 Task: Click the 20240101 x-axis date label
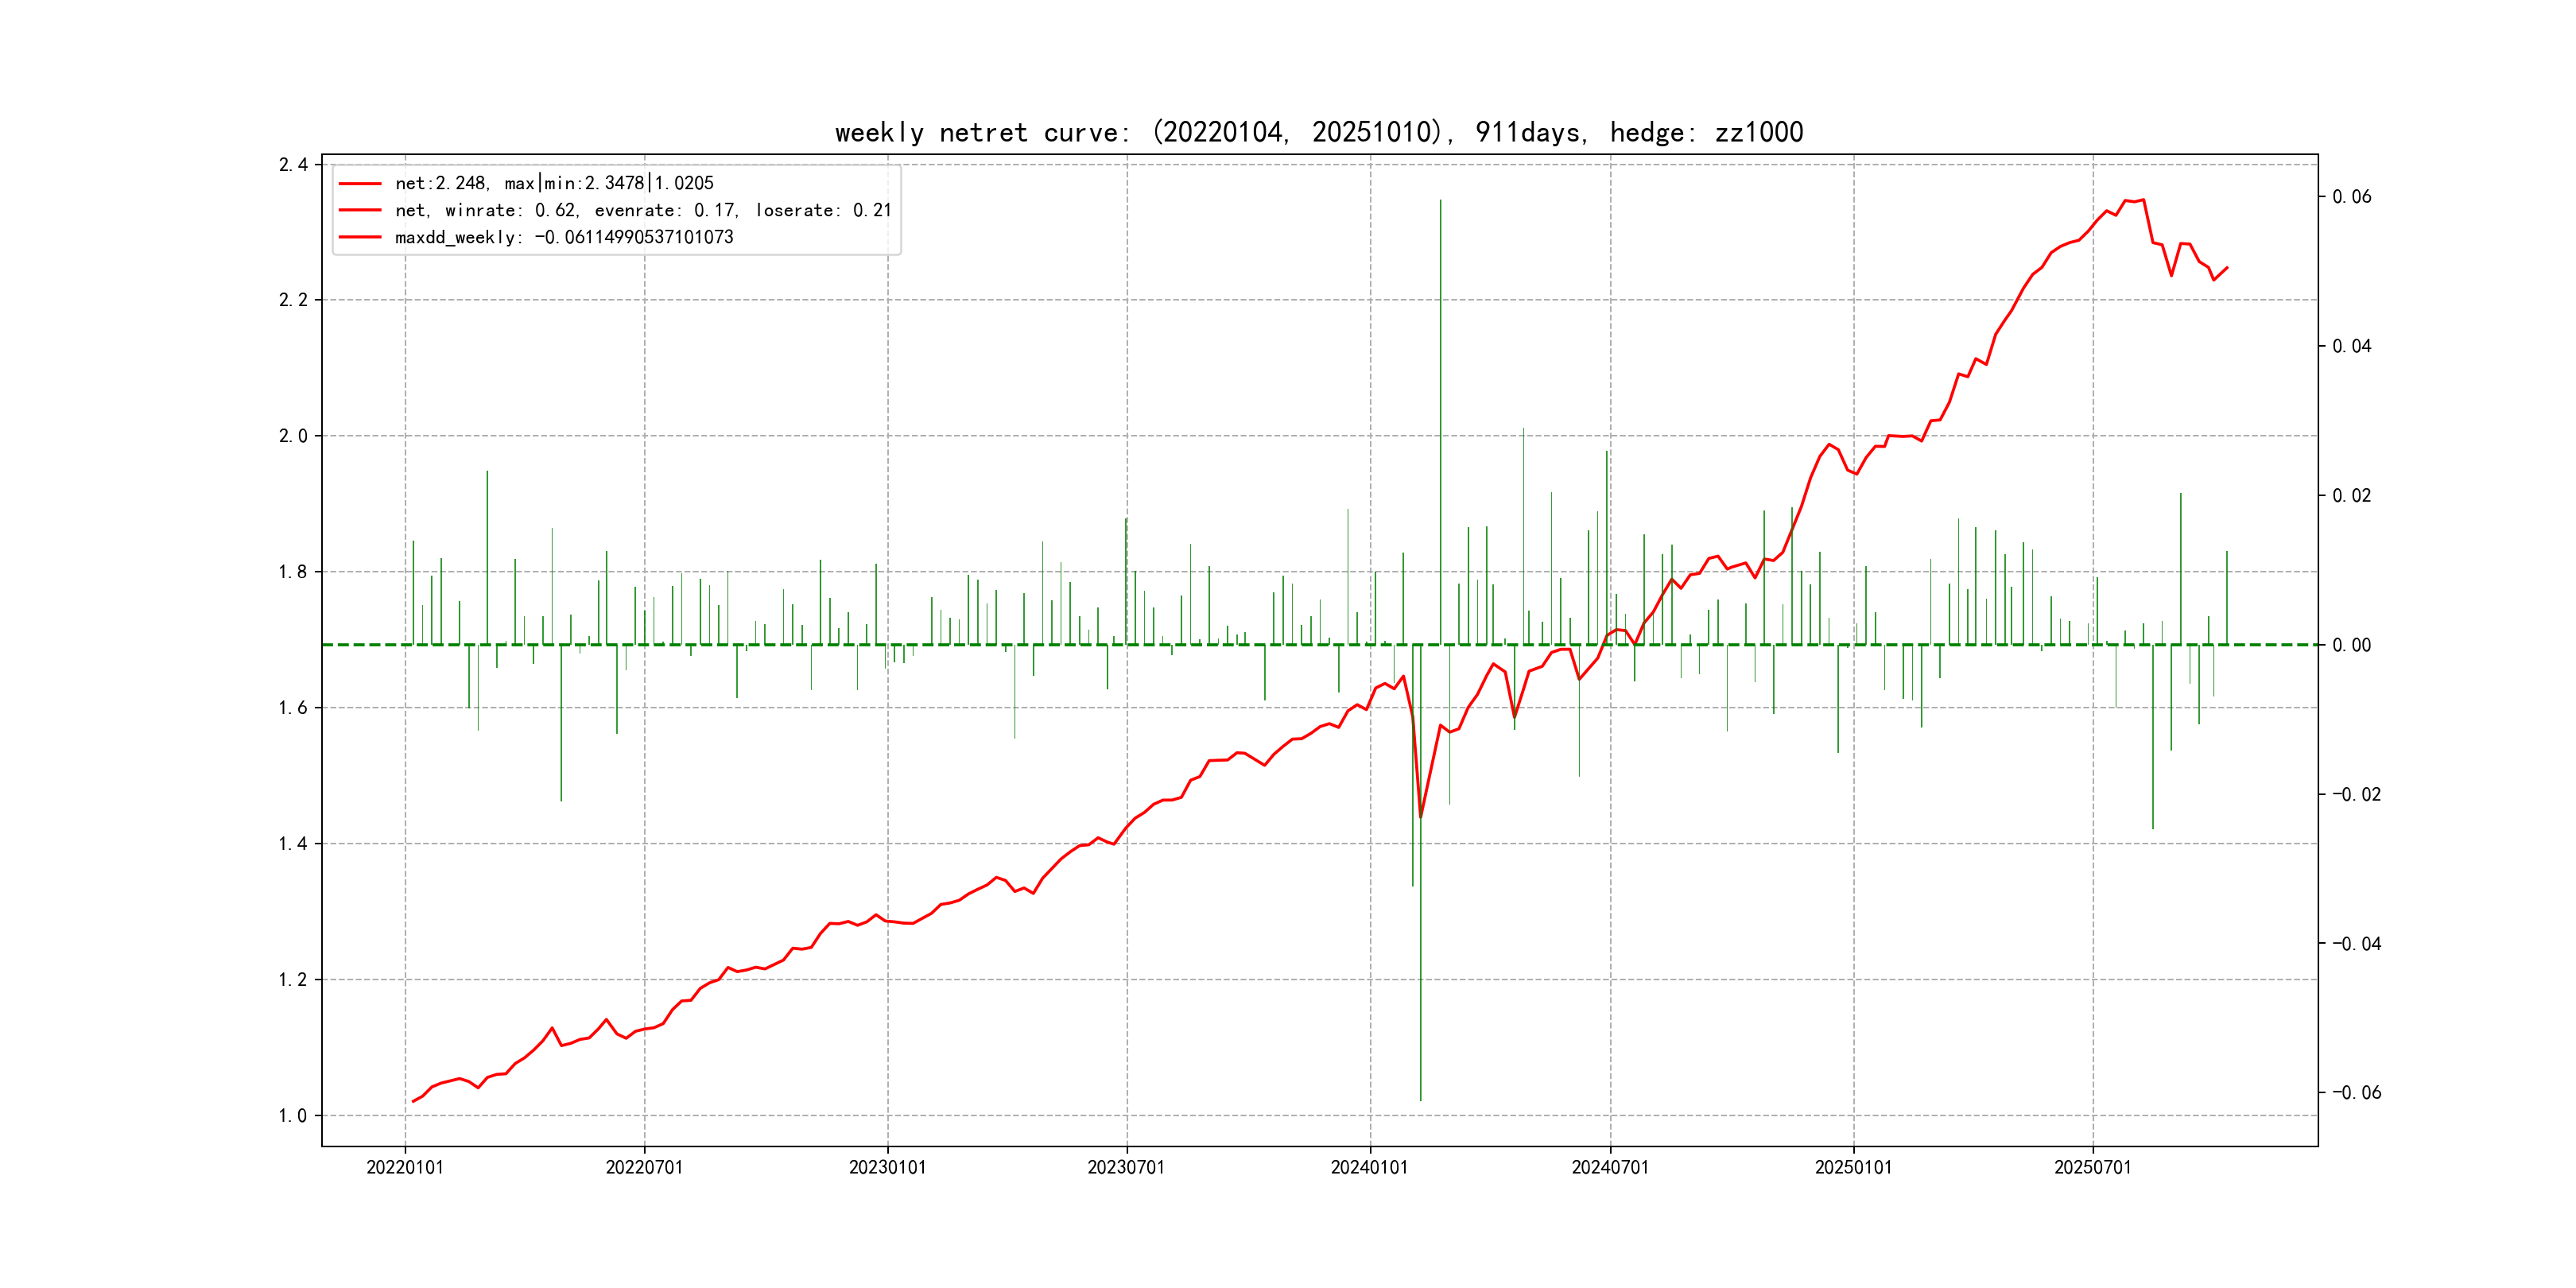click(x=1369, y=1168)
